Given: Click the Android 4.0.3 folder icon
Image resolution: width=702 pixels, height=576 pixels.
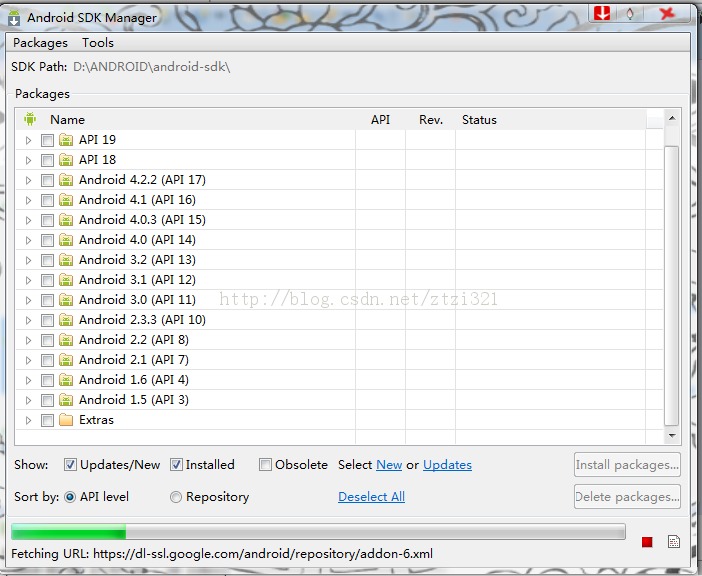Looking at the screenshot, I should point(66,220).
